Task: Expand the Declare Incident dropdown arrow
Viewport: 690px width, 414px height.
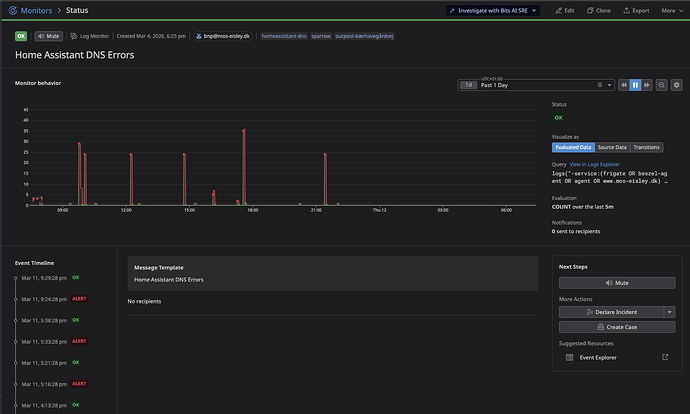Action: point(669,312)
